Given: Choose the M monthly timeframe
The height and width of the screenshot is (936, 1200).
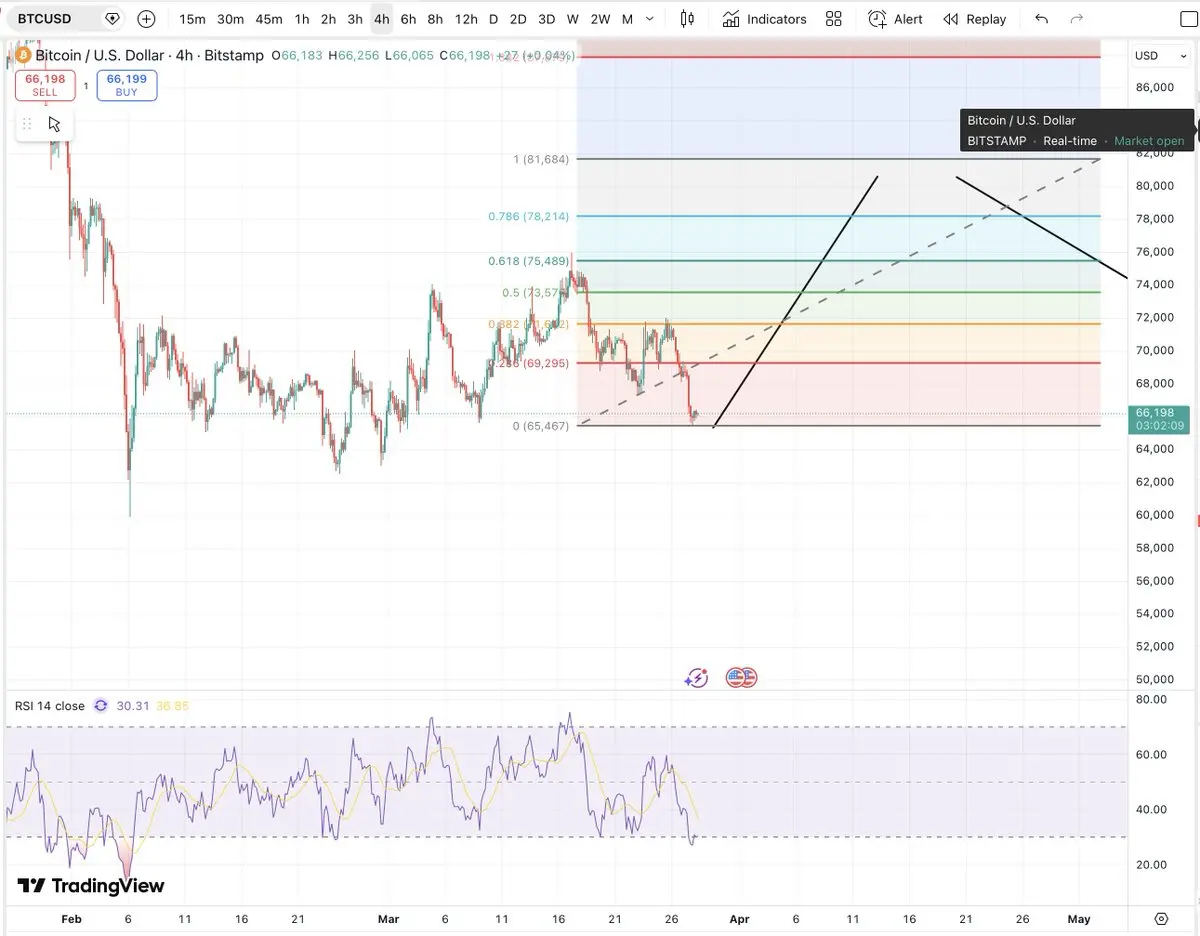Looking at the screenshot, I should point(627,19).
